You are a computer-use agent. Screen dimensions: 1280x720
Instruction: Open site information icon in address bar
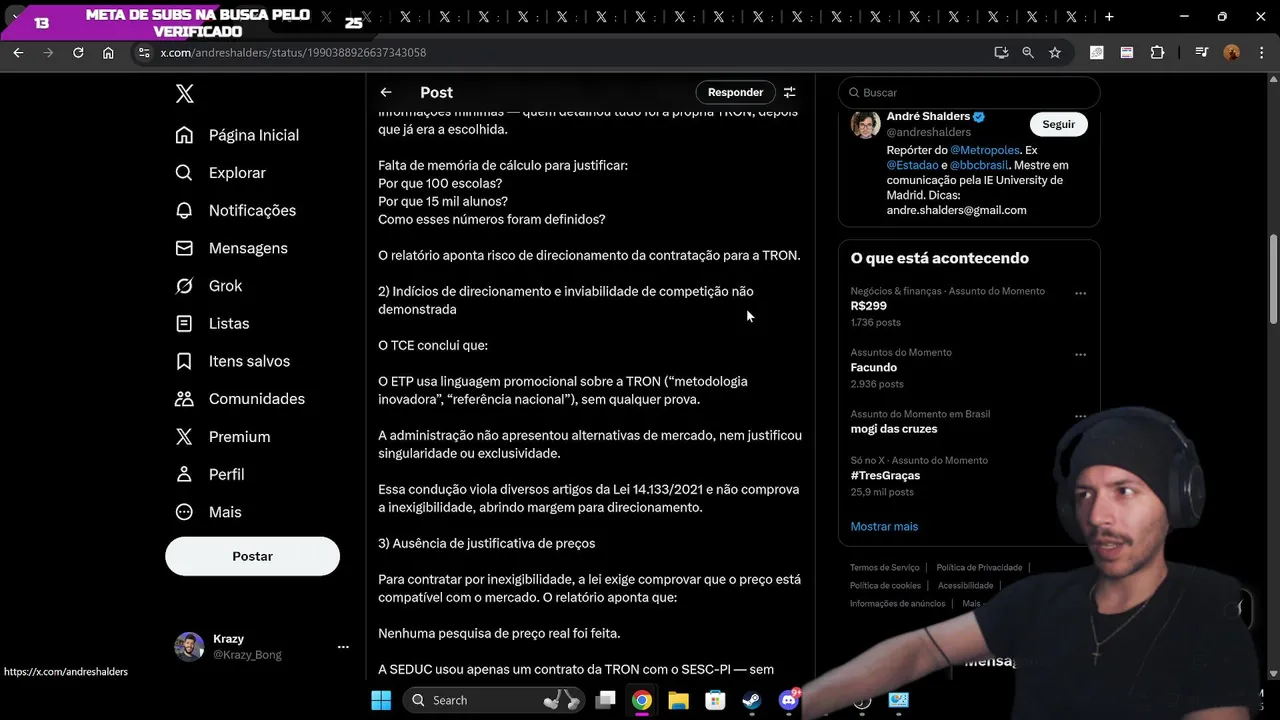tap(143, 53)
